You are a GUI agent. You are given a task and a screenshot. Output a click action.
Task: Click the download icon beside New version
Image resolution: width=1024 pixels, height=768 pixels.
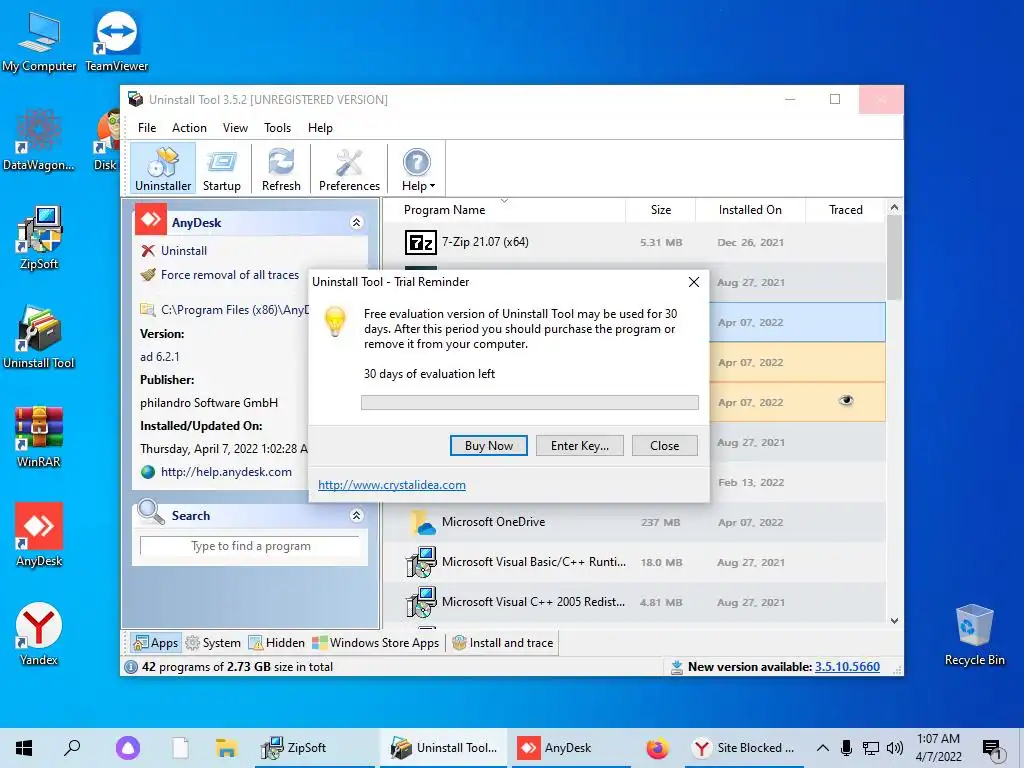click(x=677, y=667)
